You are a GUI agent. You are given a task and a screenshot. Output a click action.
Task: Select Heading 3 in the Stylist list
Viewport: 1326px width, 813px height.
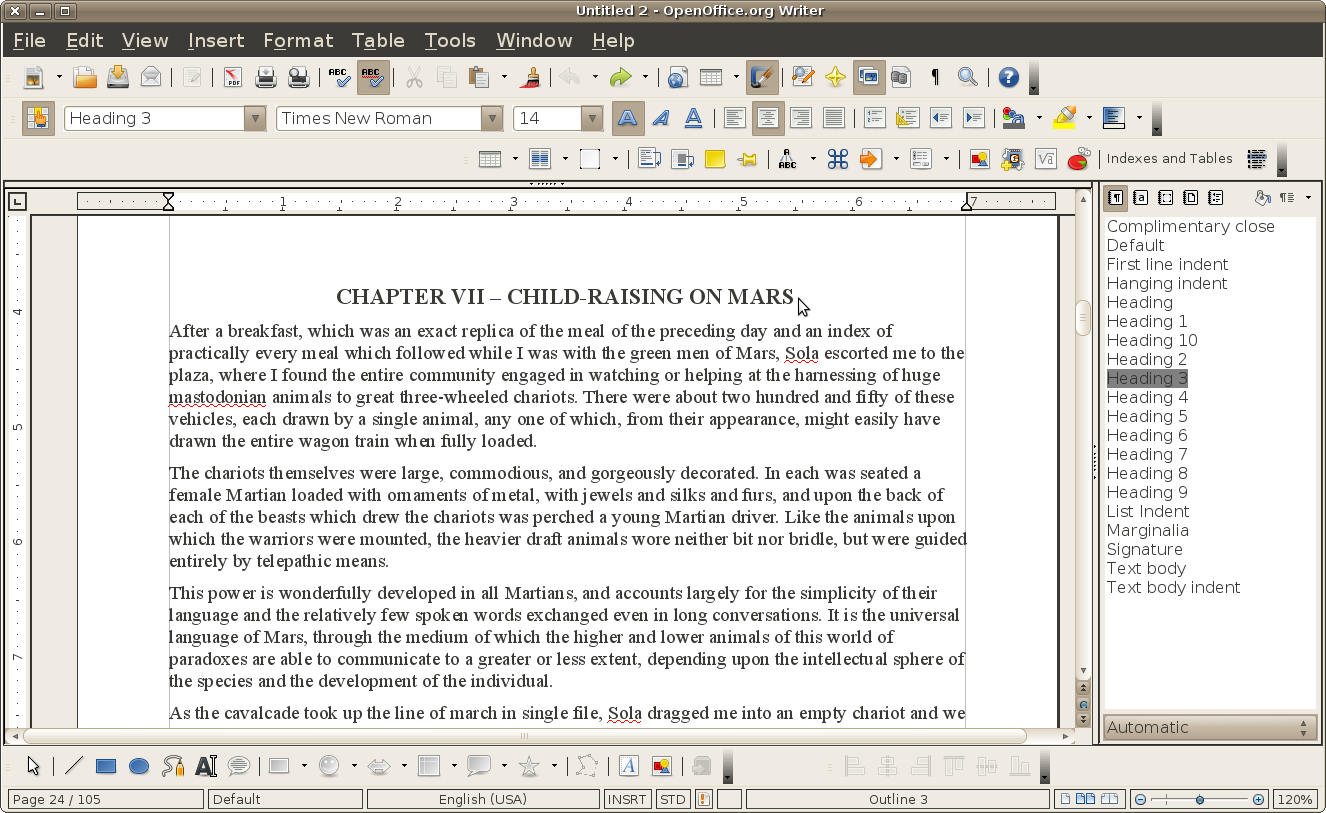[1147, 378]
